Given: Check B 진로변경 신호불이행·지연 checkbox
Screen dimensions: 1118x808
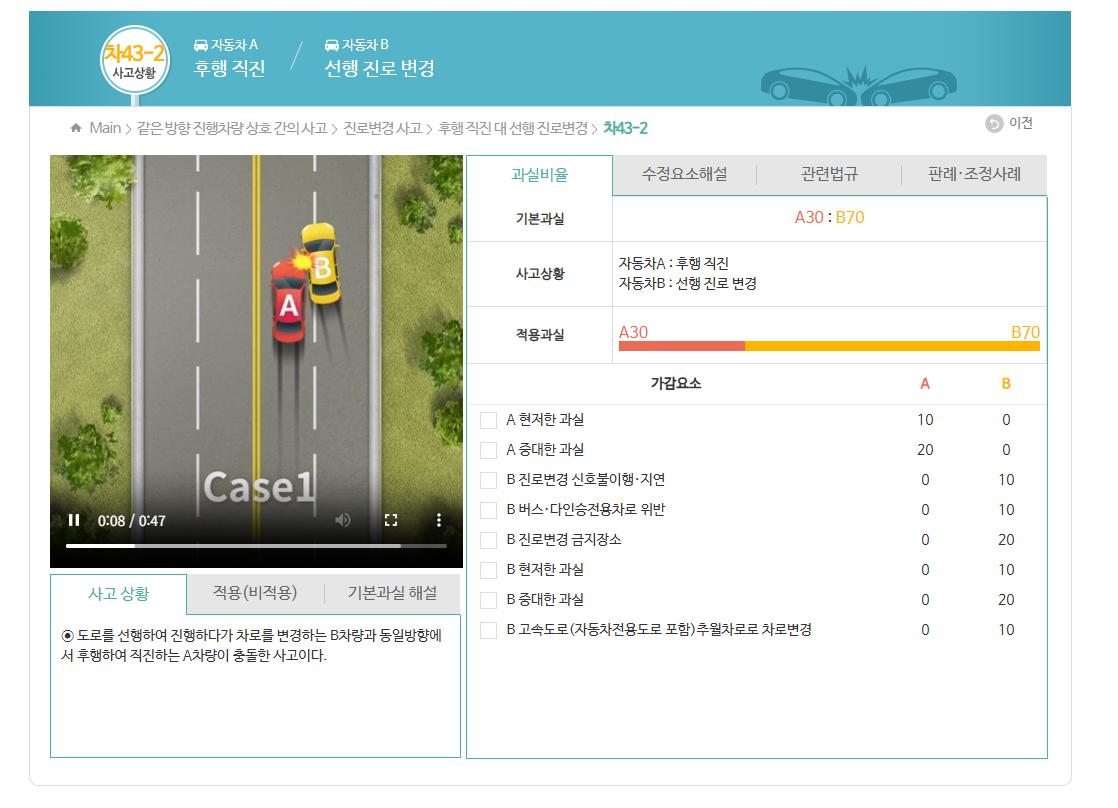Looking at the screenshot, I should tap(488, 480).
